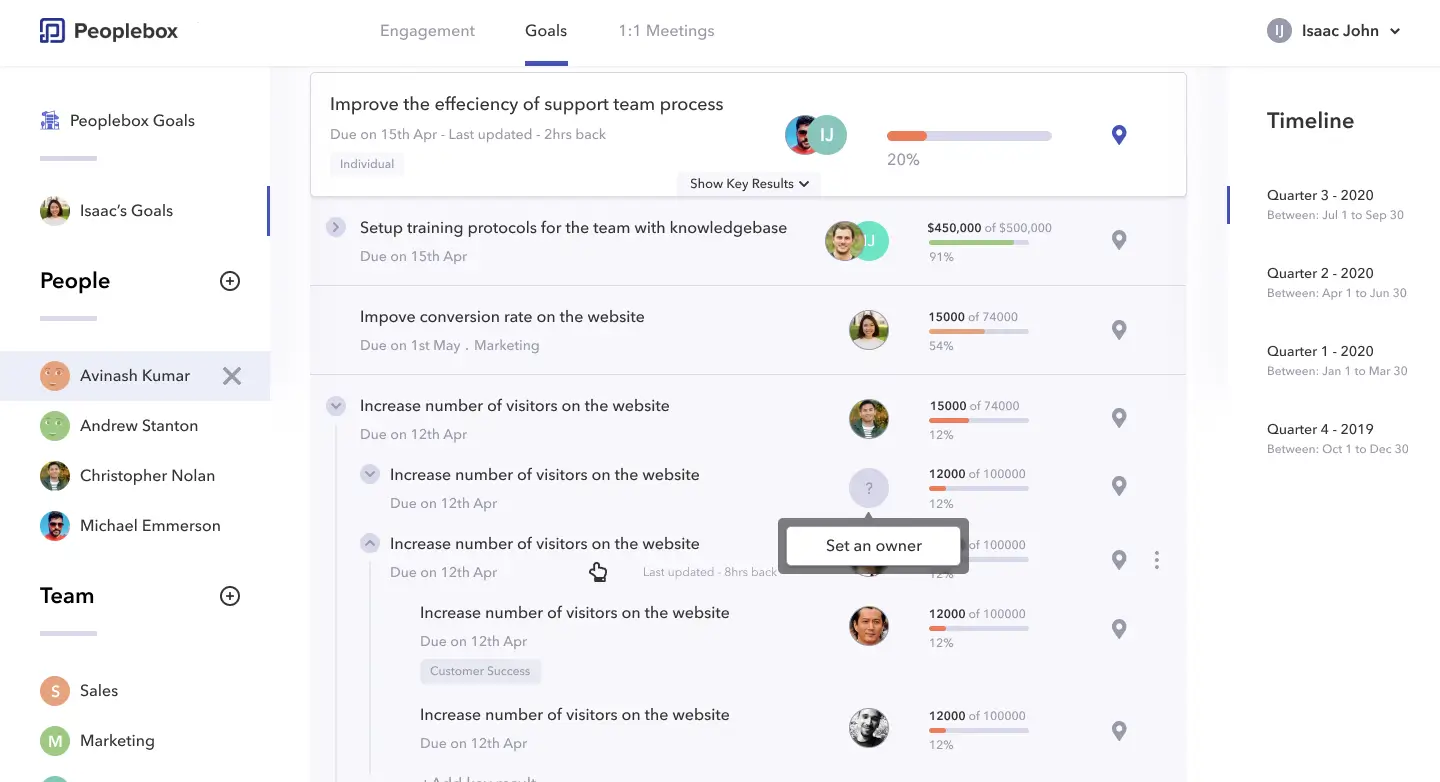The image size is (1440, 782).
Task: Click the question mark unassigned owner avatar
Action: tap(868, 489)
